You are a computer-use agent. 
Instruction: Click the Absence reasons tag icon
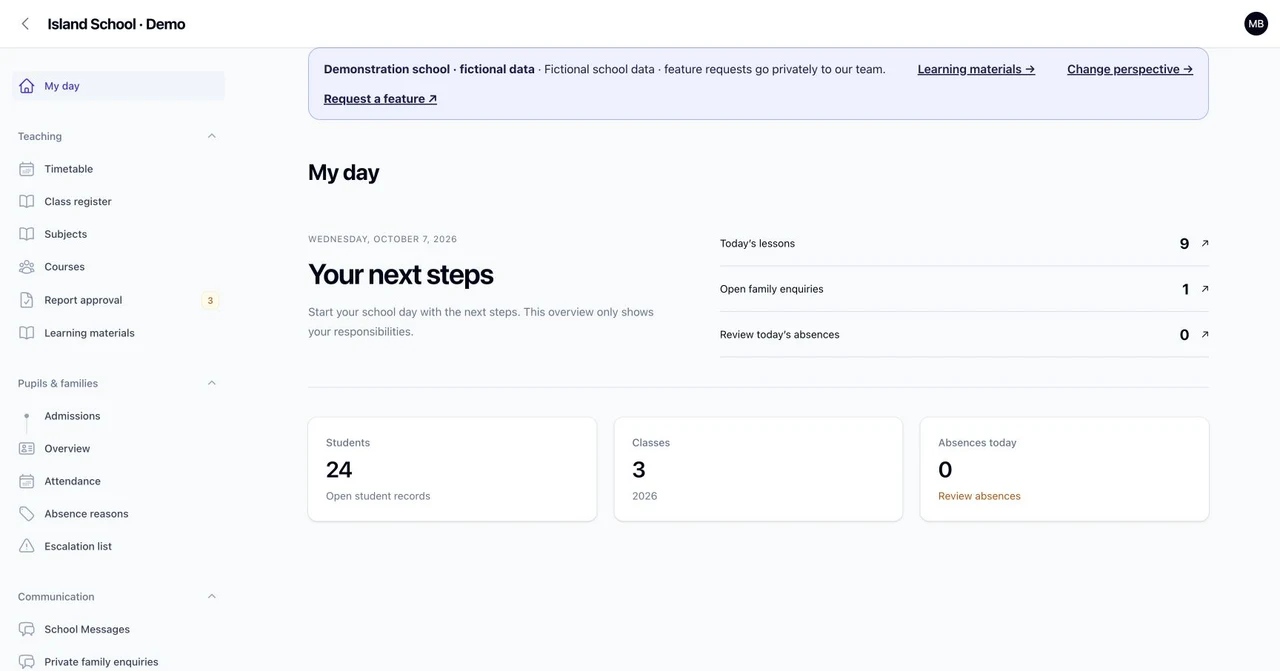click(27, 514)
